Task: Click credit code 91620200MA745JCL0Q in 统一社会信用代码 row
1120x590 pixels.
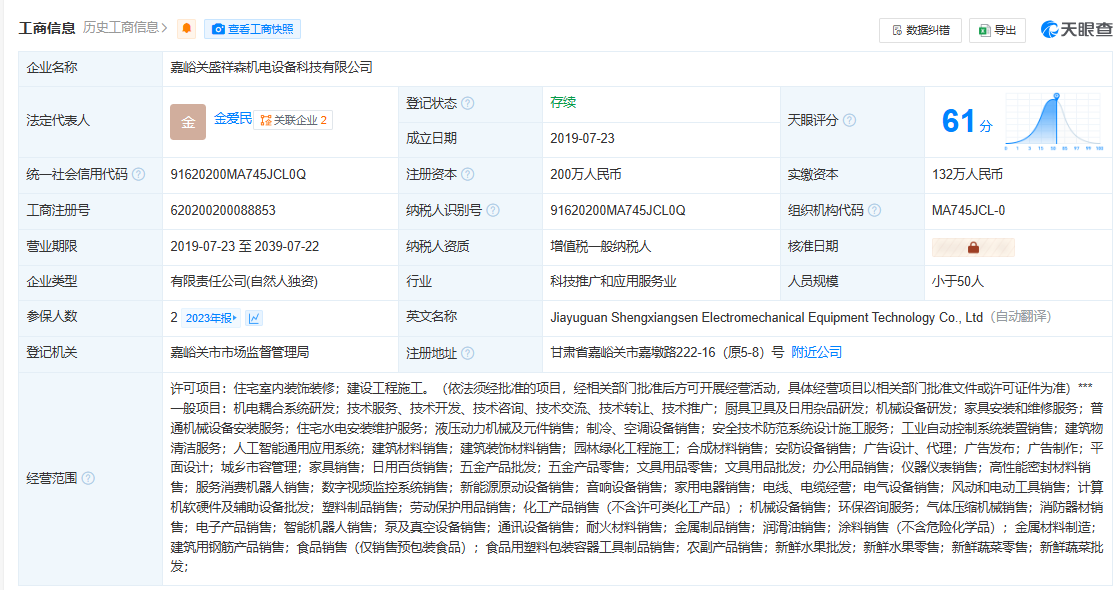Action: (238, 174)
